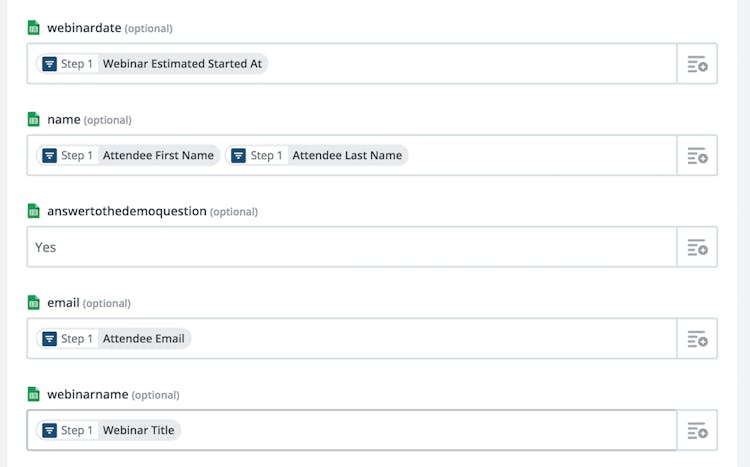The width and height of the screenshot is (750, 467).
Task: Click Google Sheets icon beside webinarname label
Action: 34,395
